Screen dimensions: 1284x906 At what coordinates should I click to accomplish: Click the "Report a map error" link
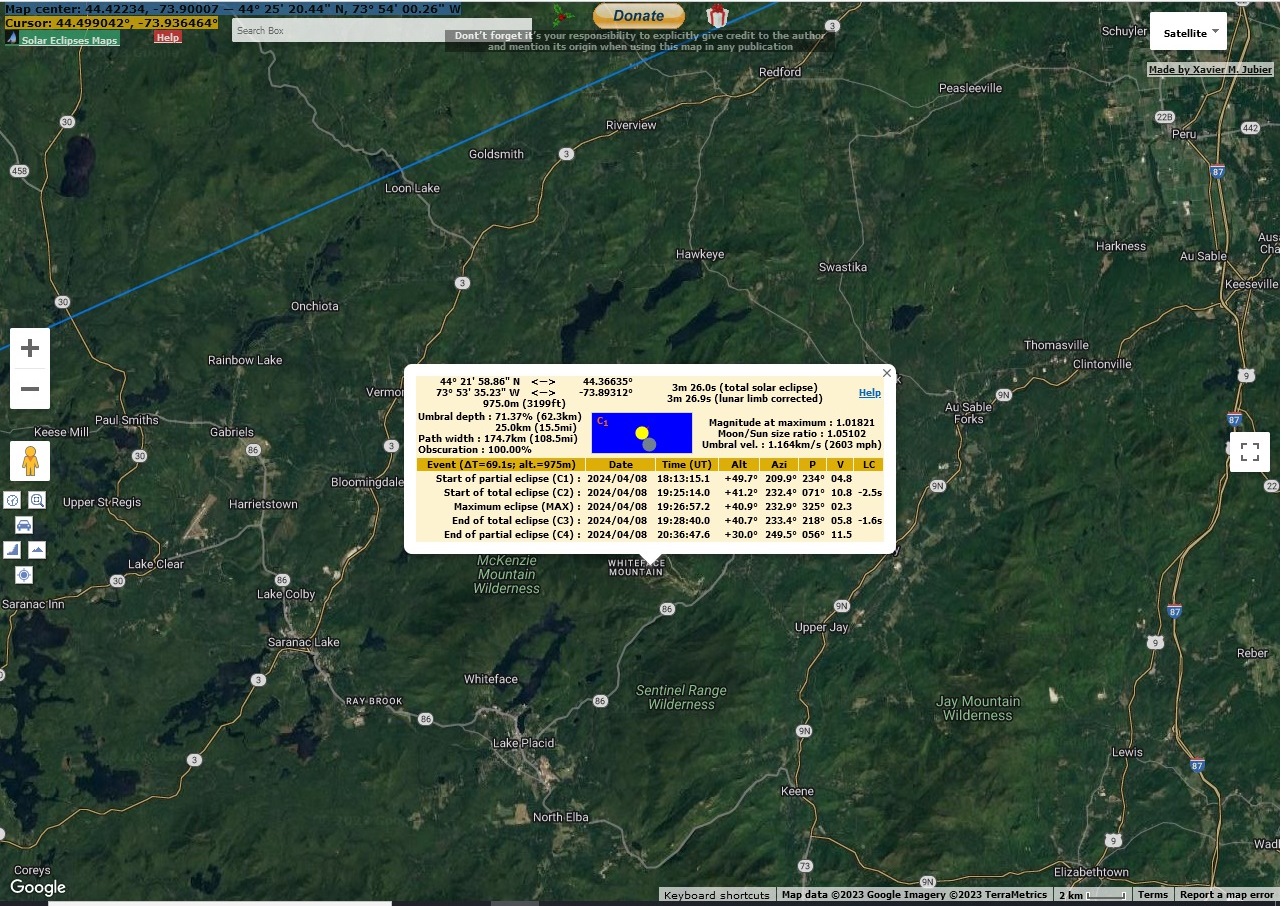tap(1226, 894)
